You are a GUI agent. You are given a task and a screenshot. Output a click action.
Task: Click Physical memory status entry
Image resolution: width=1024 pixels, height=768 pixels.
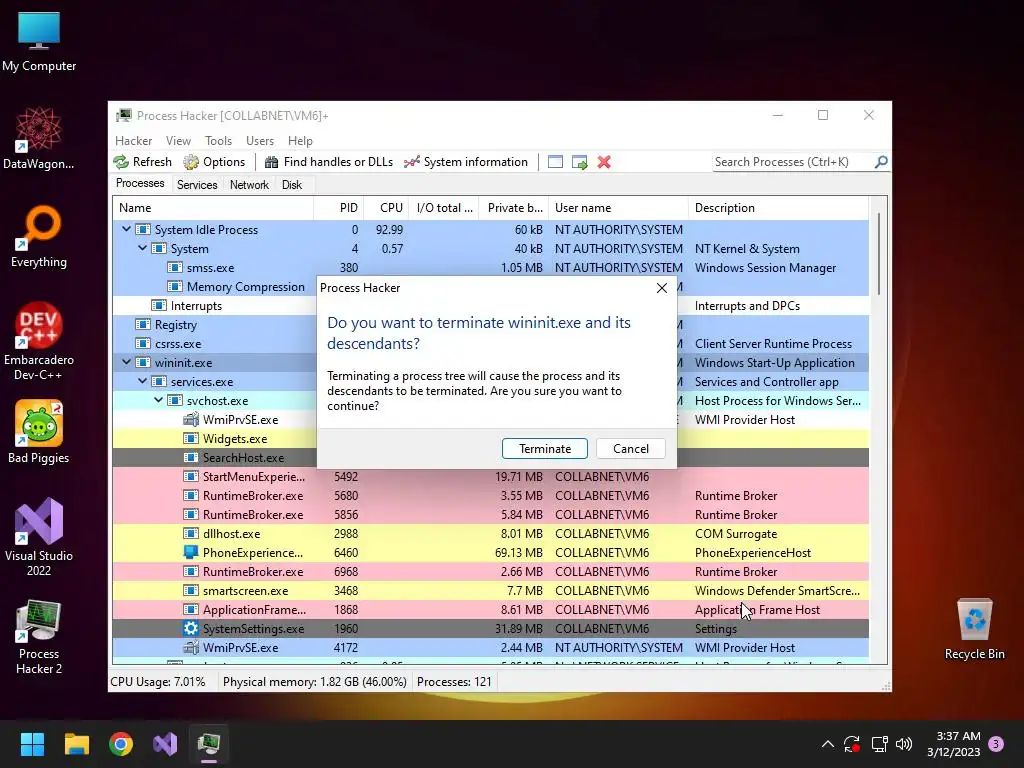[x=314, y=682]
